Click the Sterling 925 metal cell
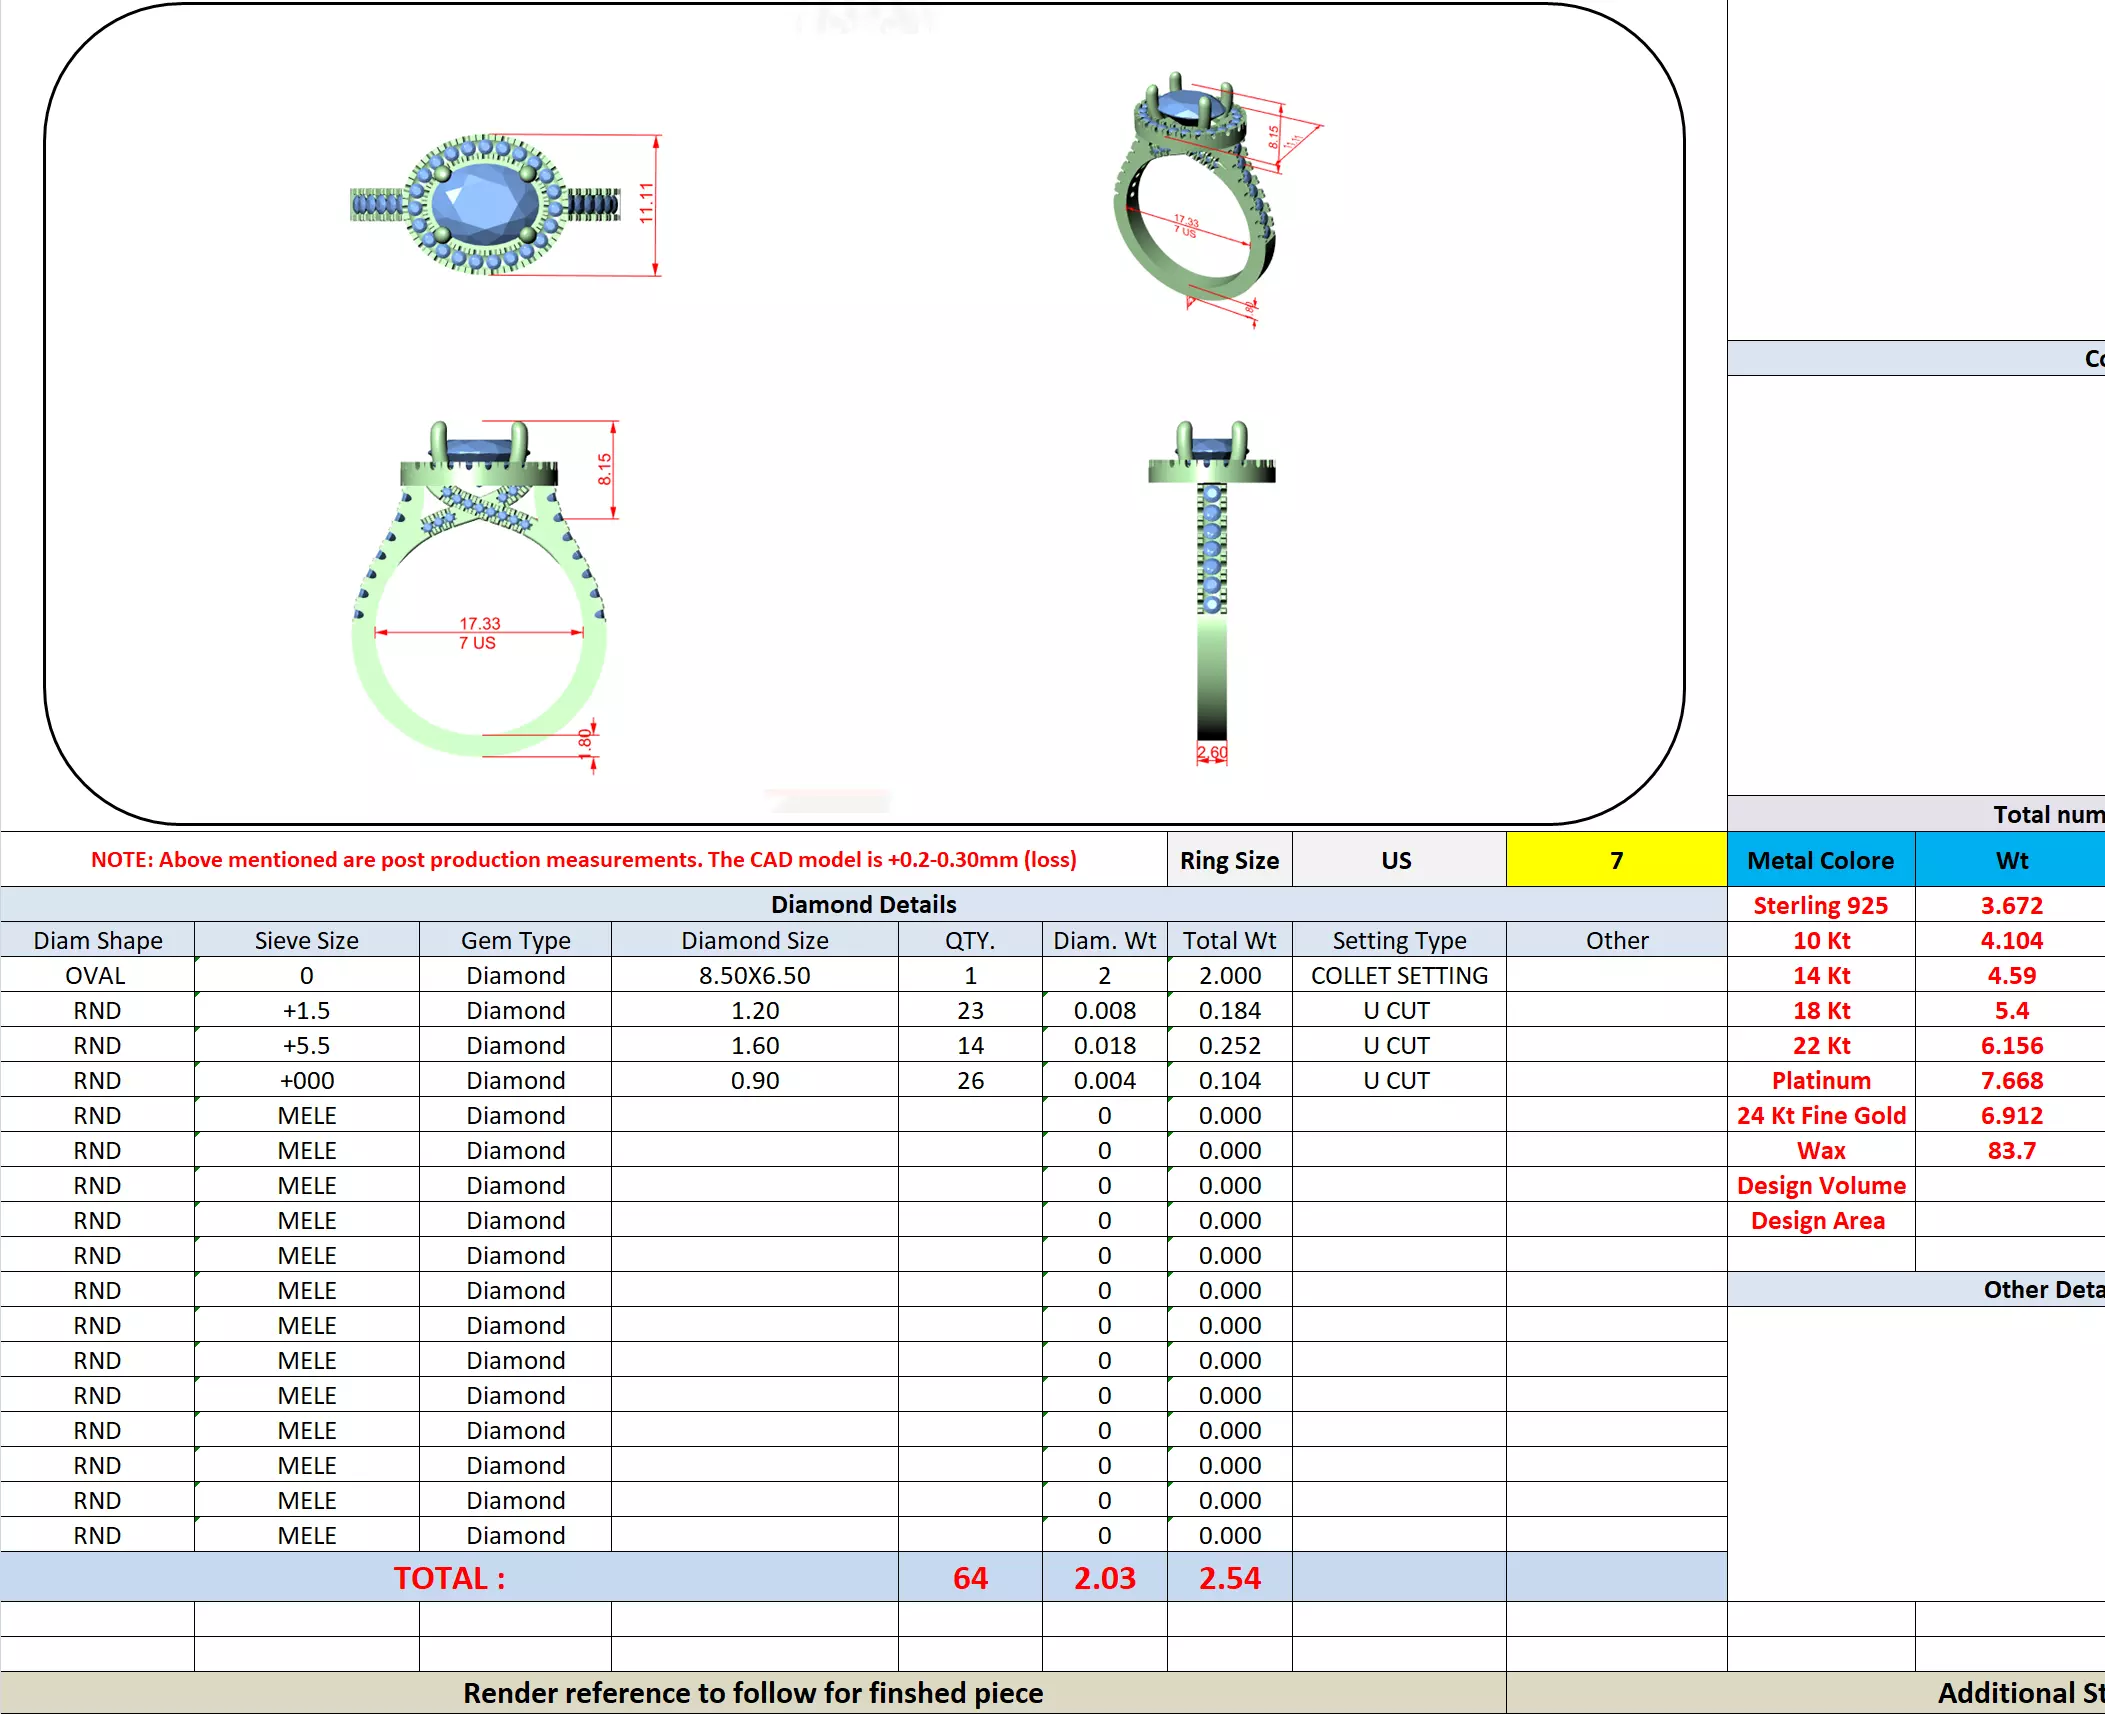 click(1820, 905)
